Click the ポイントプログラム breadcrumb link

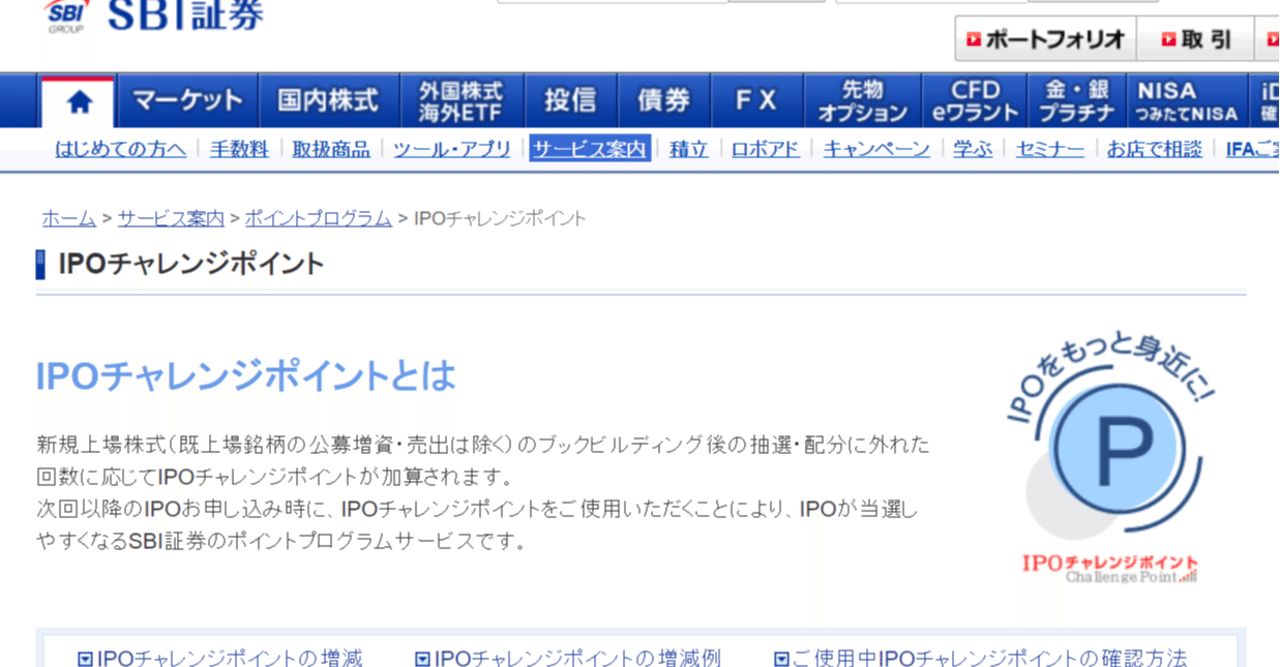[318, 218]
